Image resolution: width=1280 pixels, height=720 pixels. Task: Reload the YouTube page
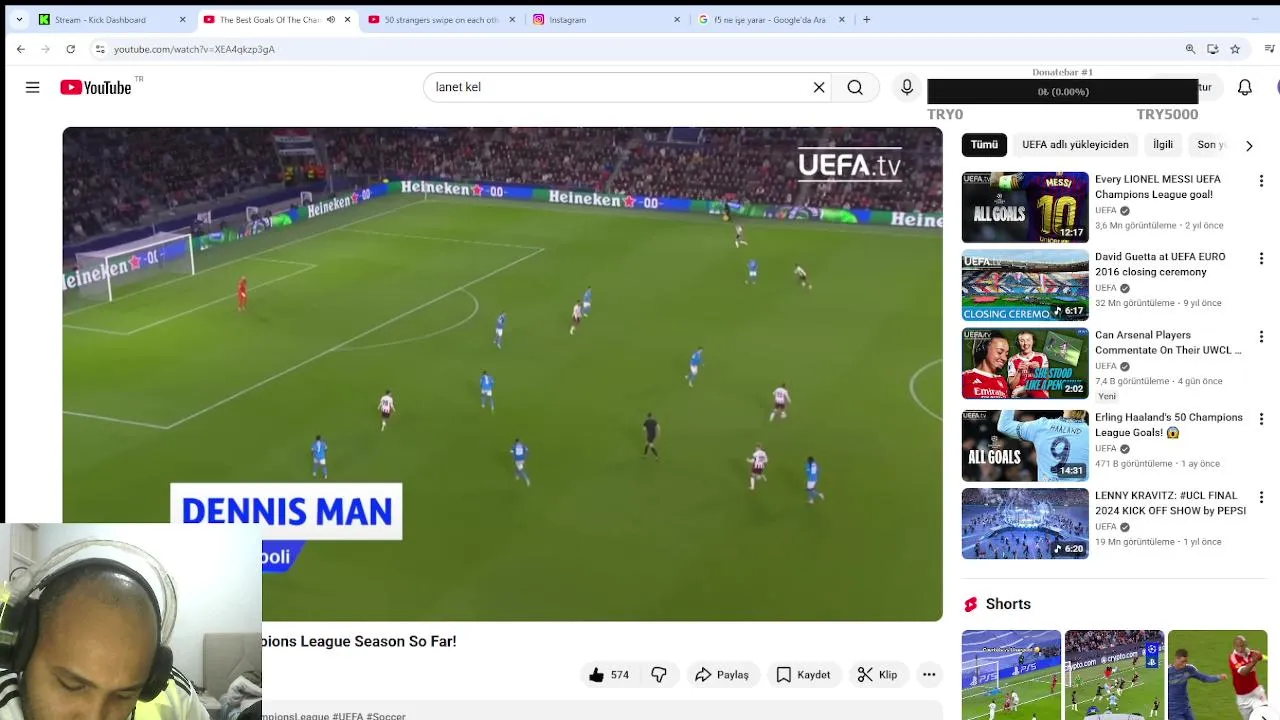(x=70, y=49)
